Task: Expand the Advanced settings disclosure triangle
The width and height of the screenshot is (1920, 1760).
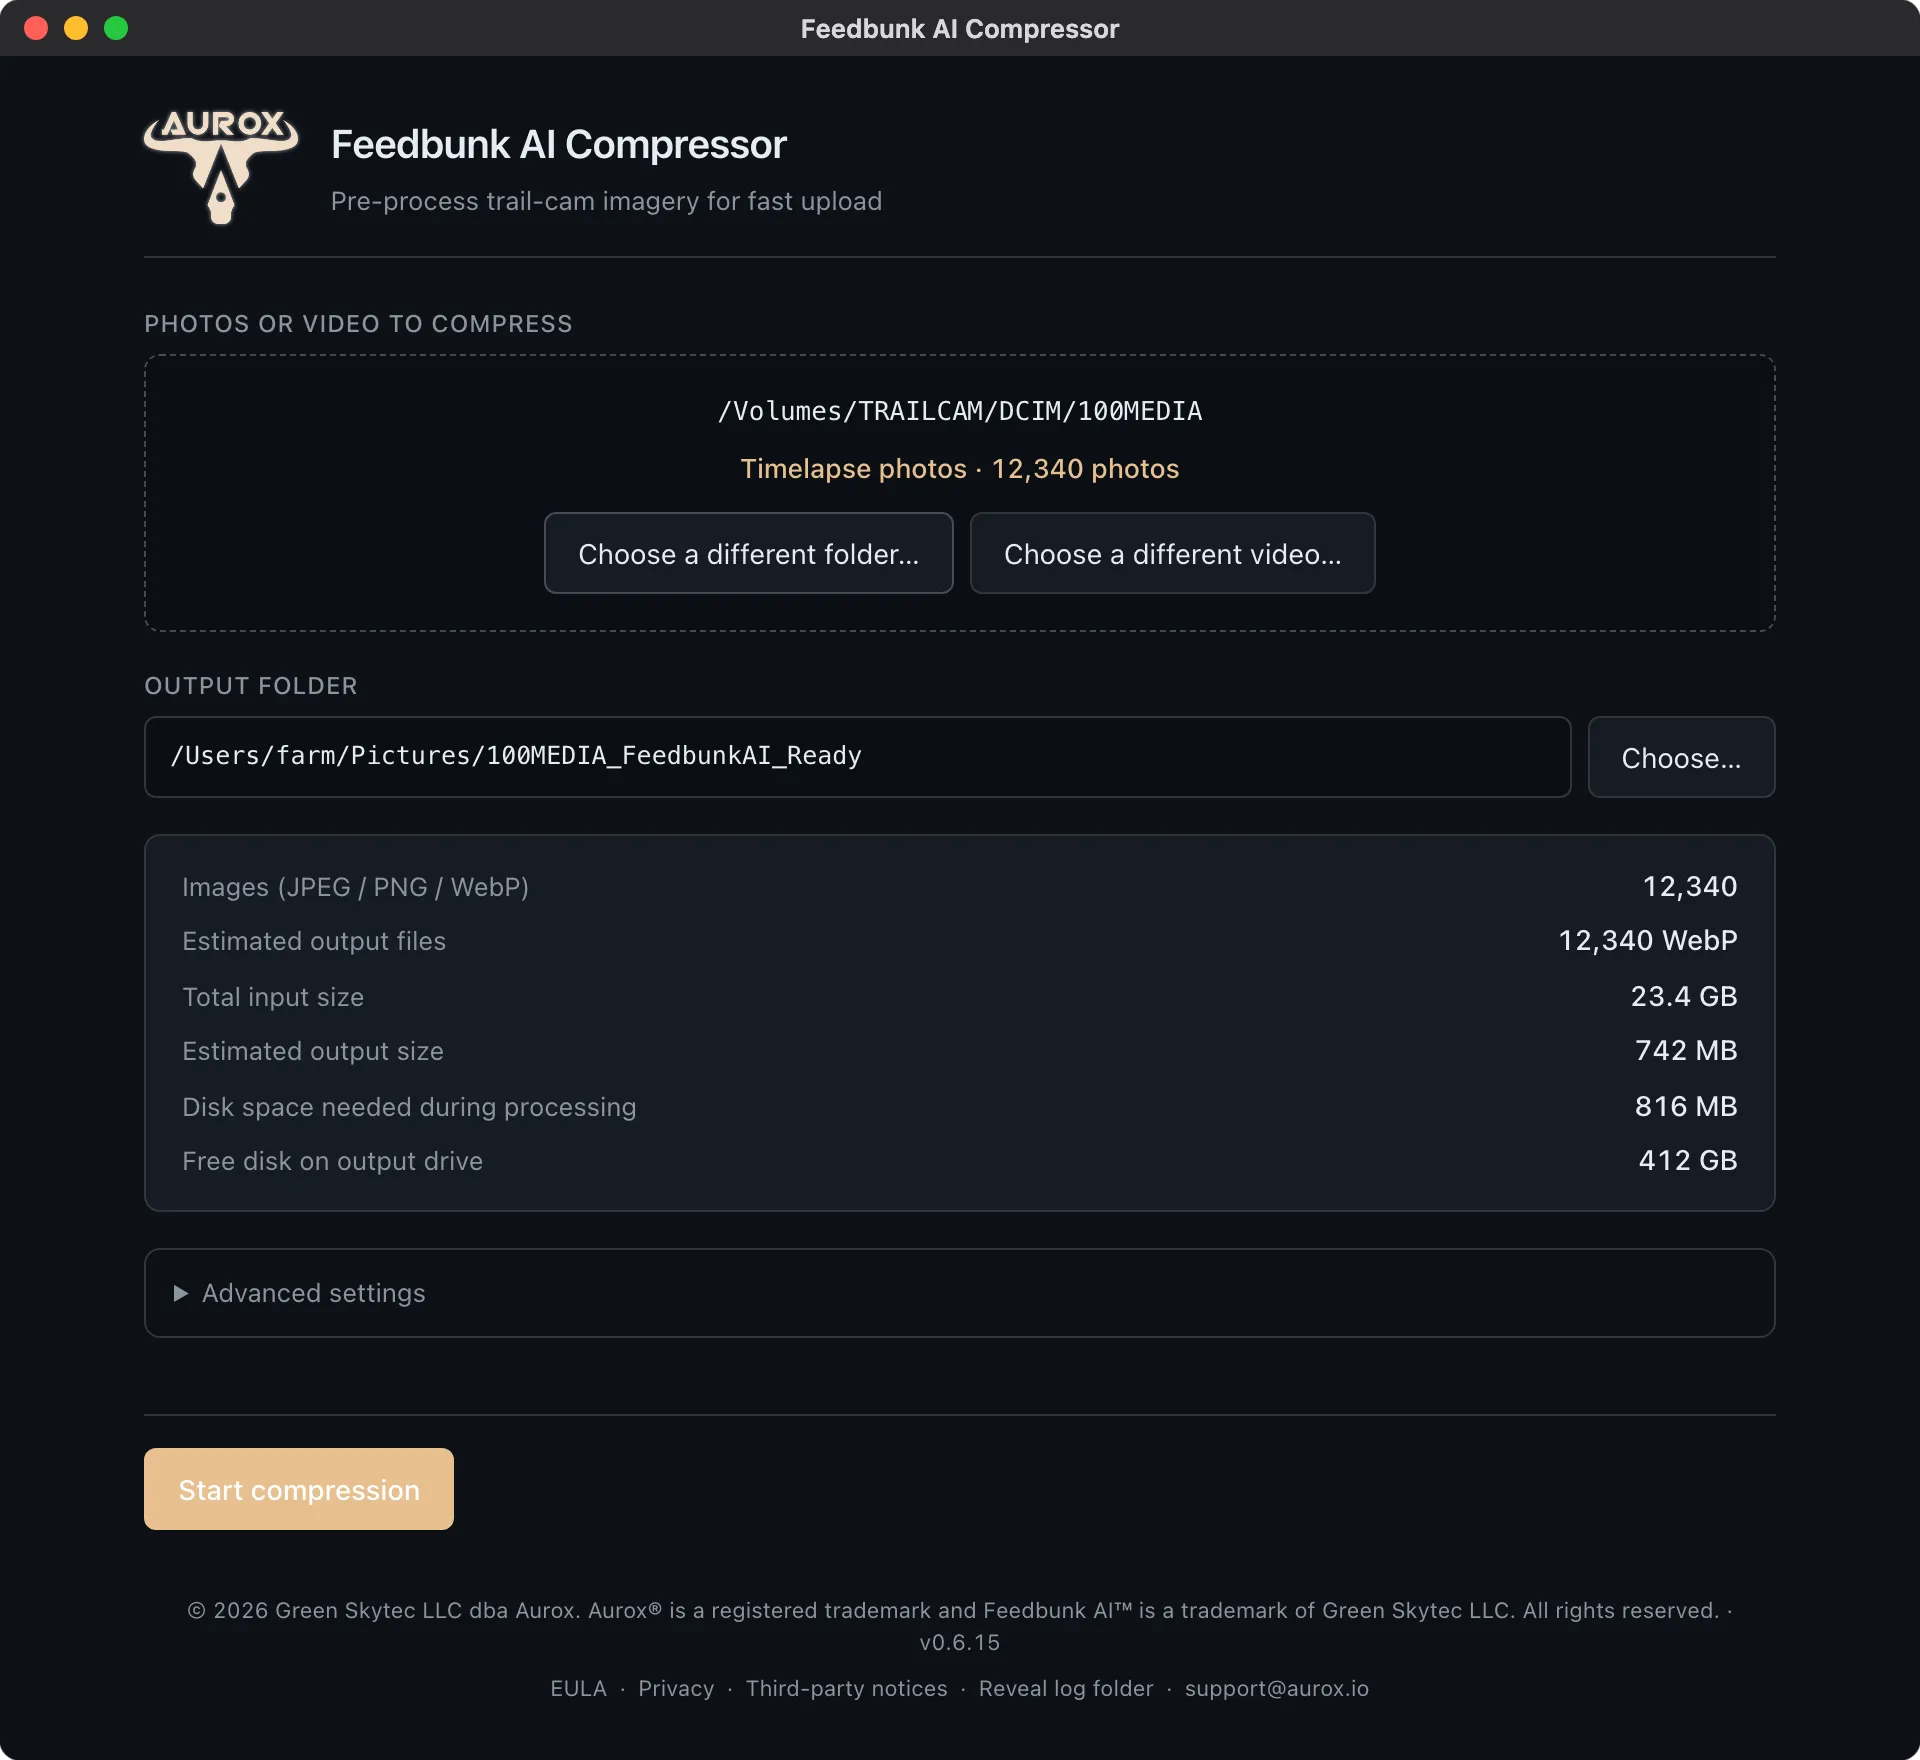Action: pos(181,1293)
